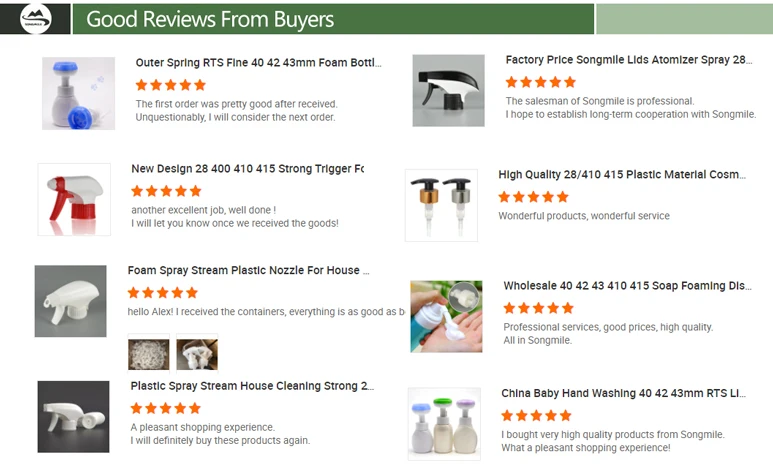View the white sprayer on black background

[x=73, y=417]
